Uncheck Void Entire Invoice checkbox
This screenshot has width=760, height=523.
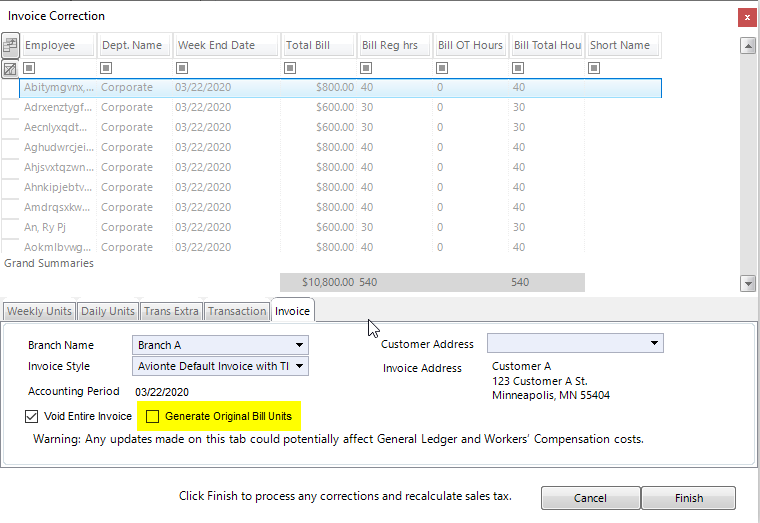tap(32, 416)
